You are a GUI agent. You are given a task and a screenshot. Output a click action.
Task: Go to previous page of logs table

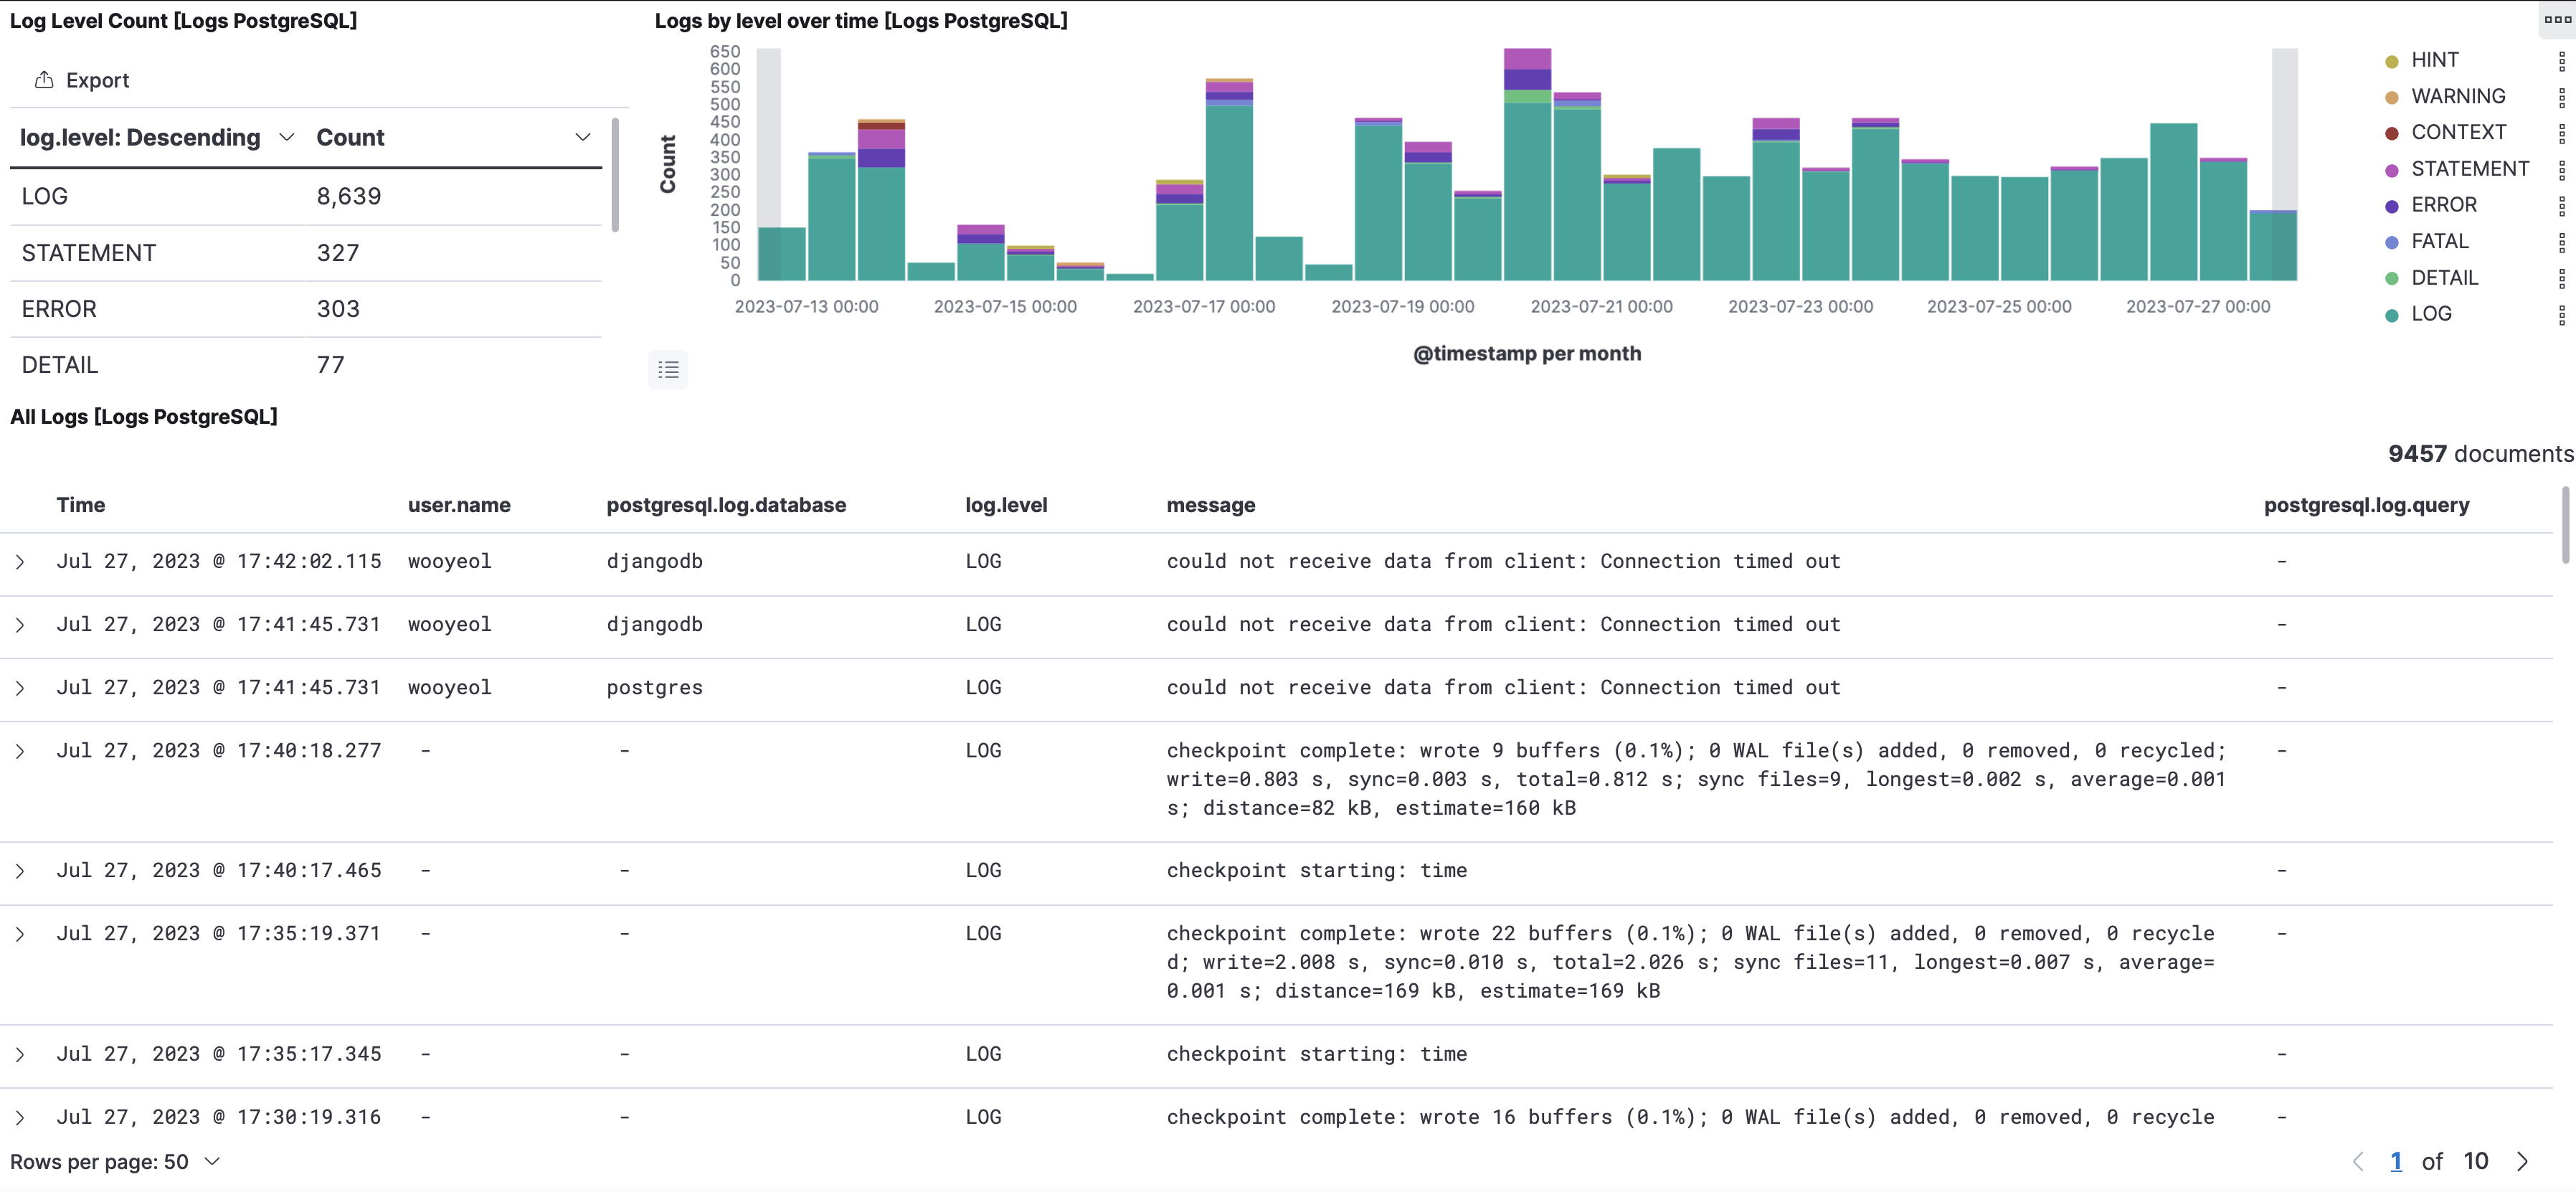[2358, 1161]
